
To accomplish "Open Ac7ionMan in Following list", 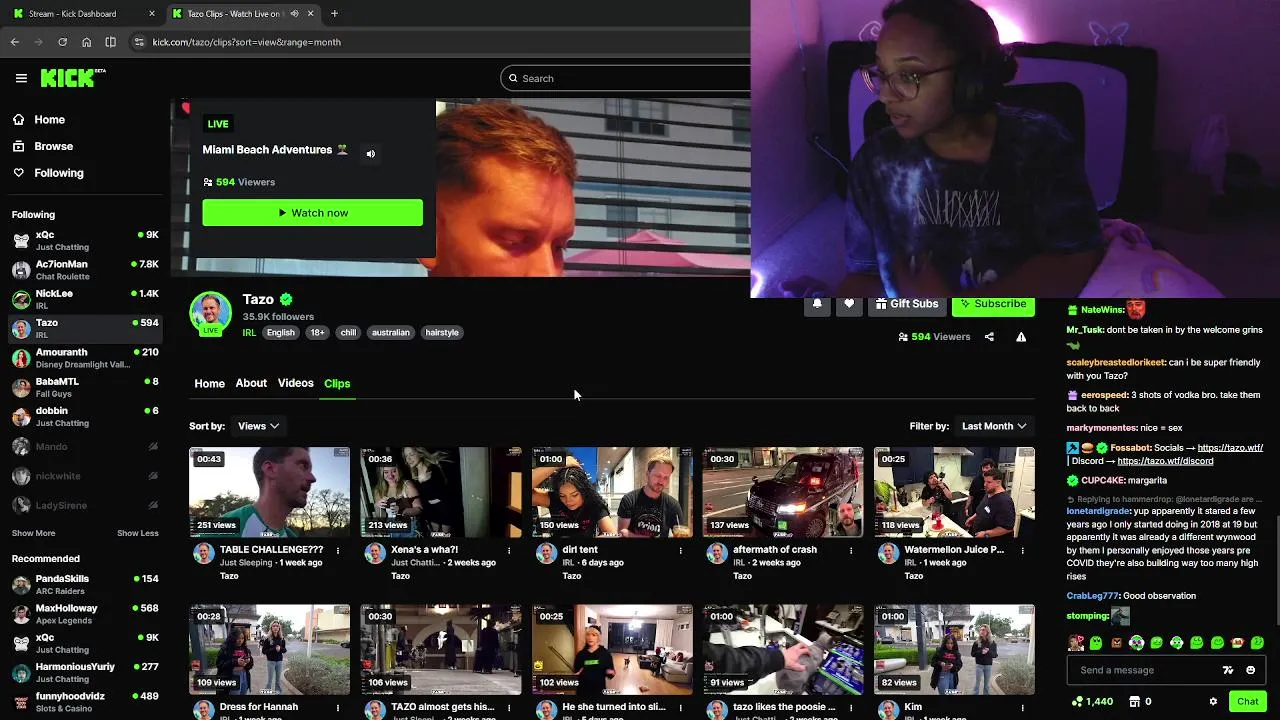I will 85,270.
